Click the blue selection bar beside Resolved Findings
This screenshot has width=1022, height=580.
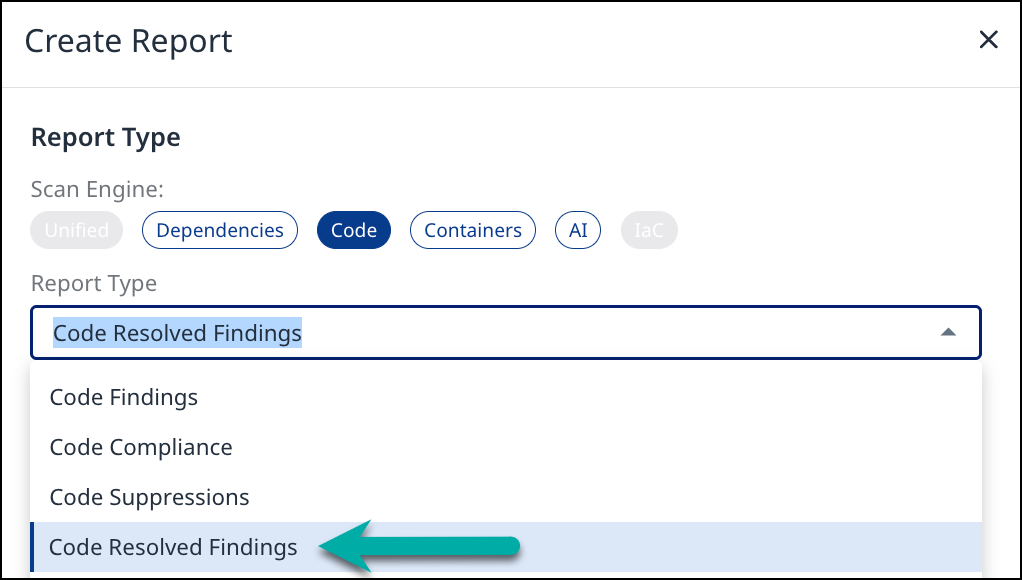coord(32,547)
